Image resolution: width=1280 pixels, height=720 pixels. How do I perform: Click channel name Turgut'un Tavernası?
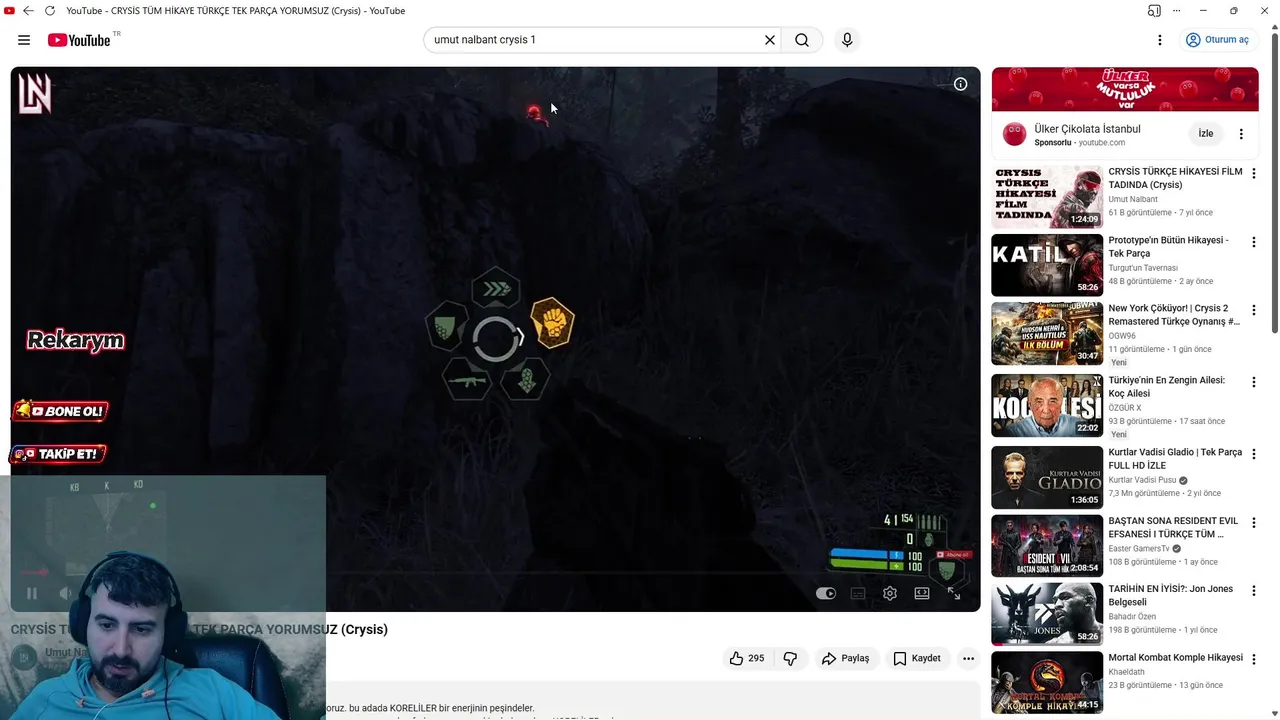1143,268
